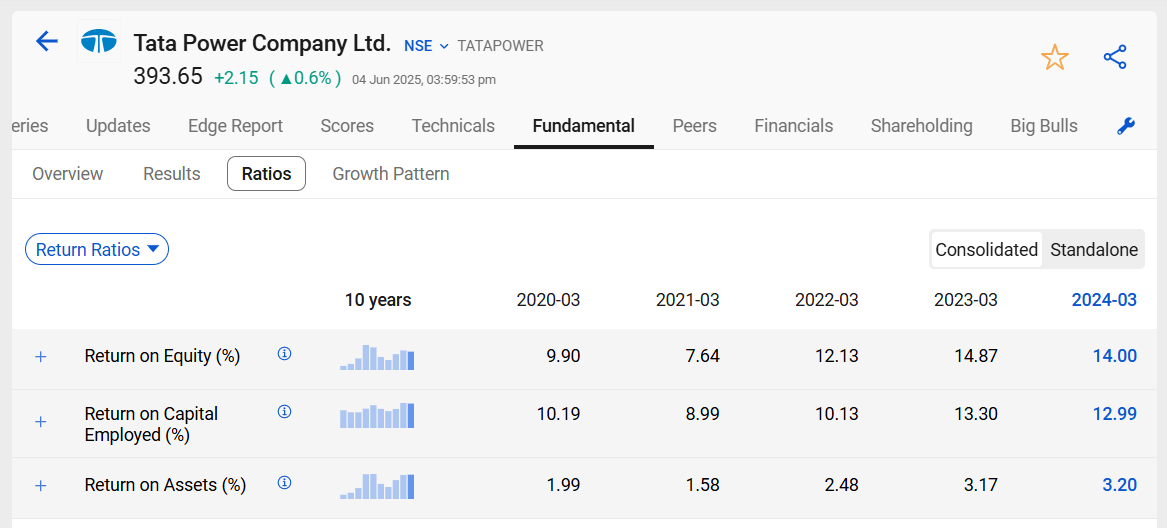
Task: Click the Return on Equity value 12.13
Action: pyautogui.click(x=837, y=356)
